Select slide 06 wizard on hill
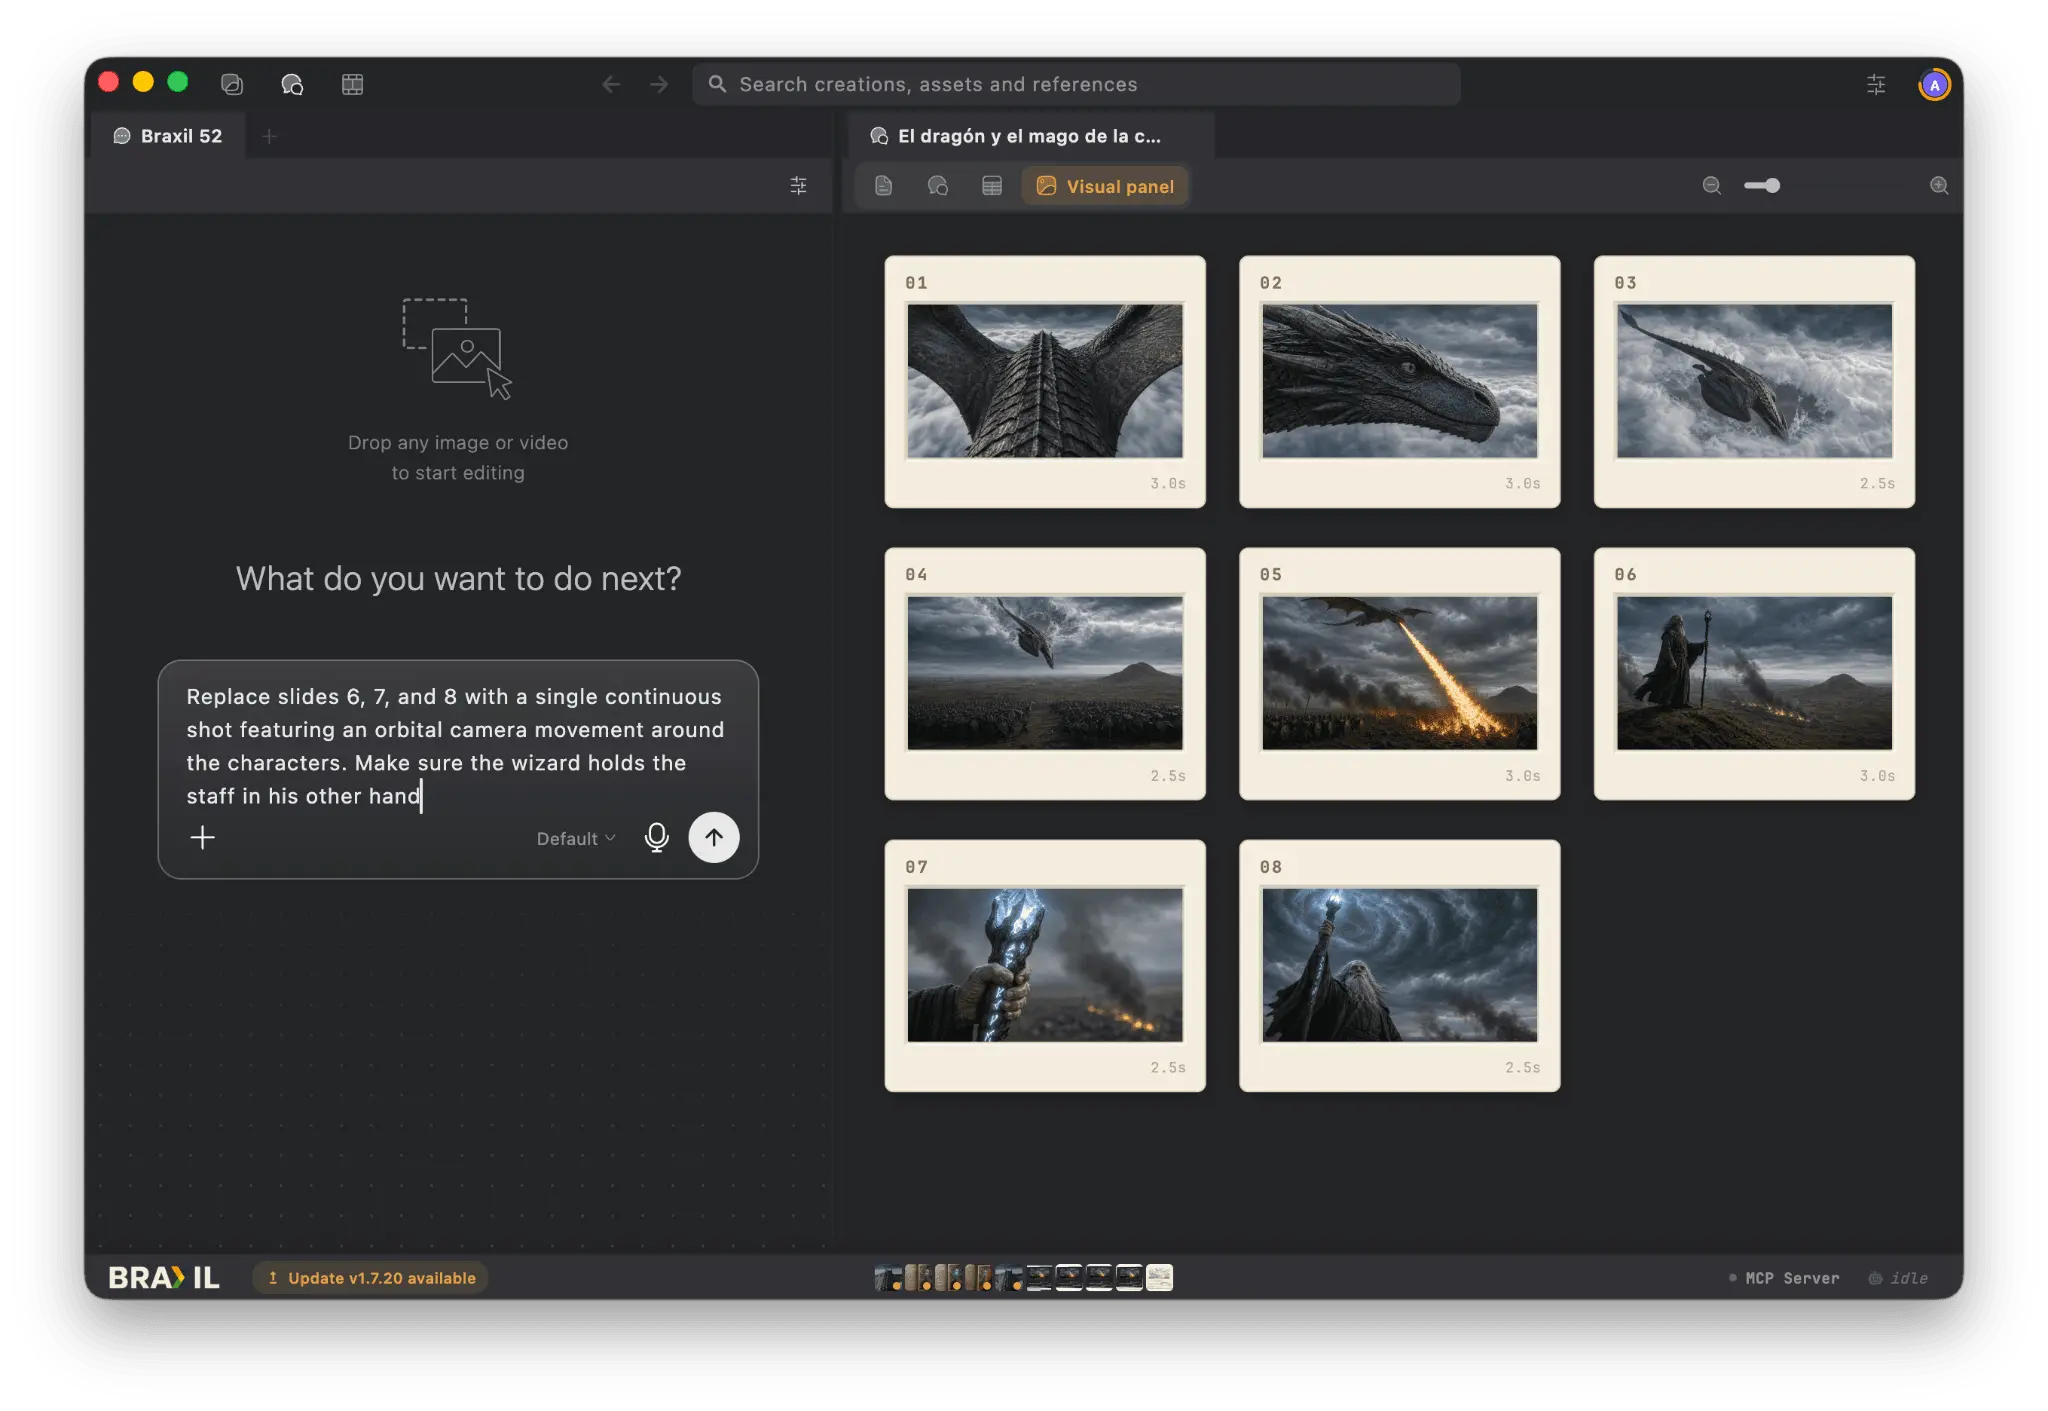This screenshot has width=2048, height=1411. tap(1754, 674)
